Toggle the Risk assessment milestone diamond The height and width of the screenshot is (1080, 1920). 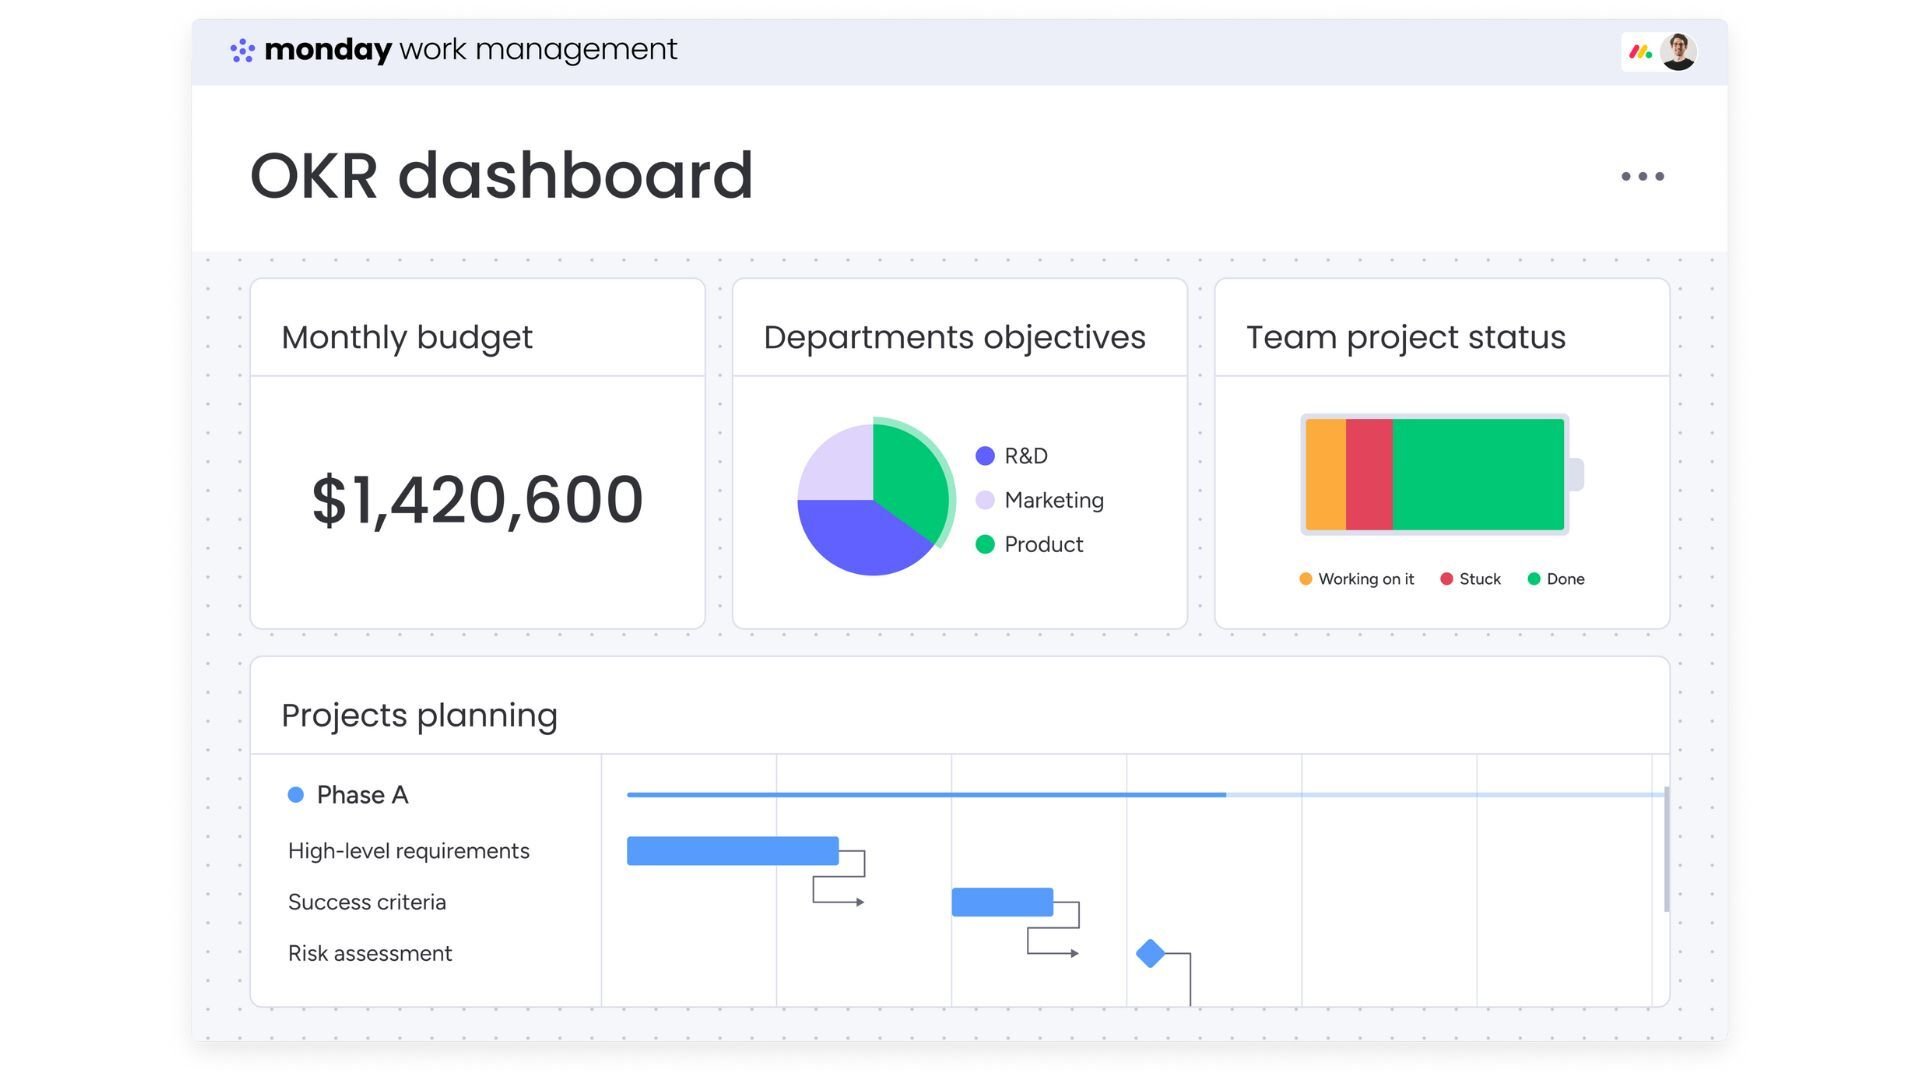click(1150, 954)
